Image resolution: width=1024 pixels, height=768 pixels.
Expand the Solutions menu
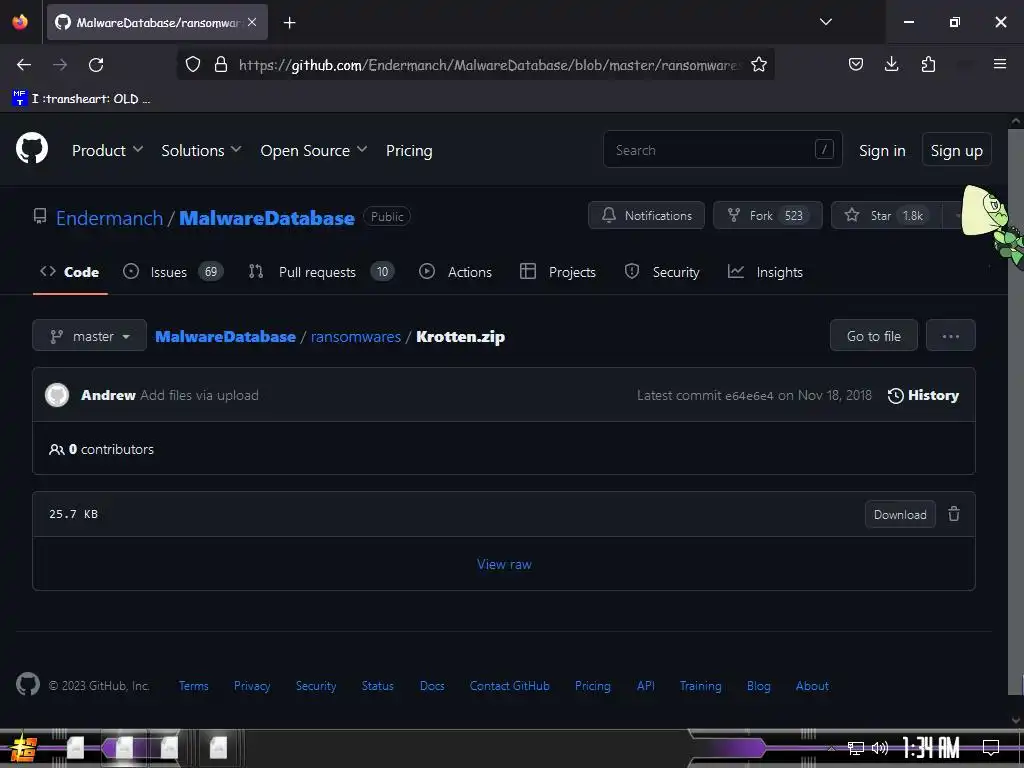click(x=201, y=150)
